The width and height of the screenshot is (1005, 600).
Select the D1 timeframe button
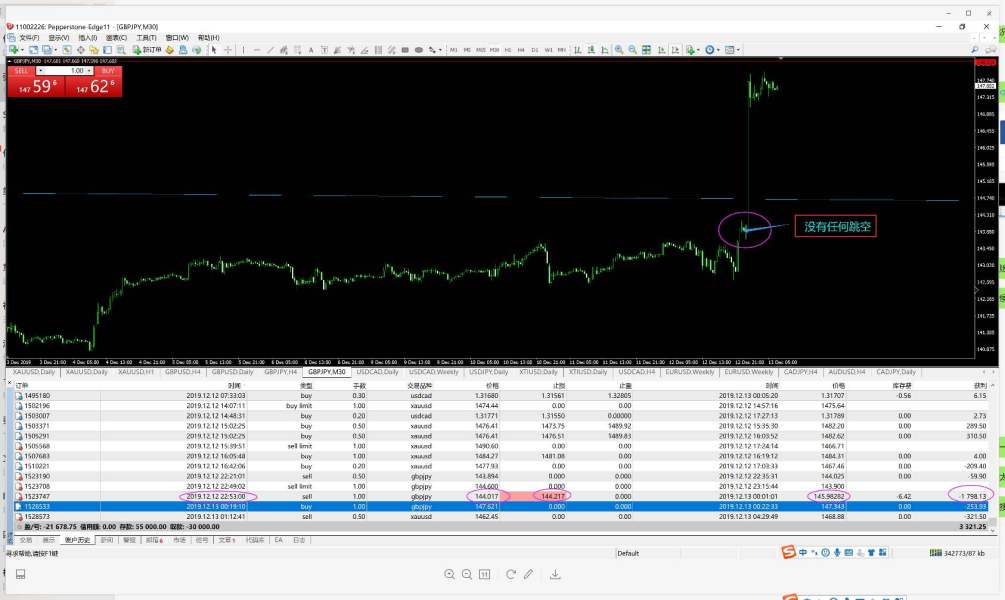click(x=535, y=49)
